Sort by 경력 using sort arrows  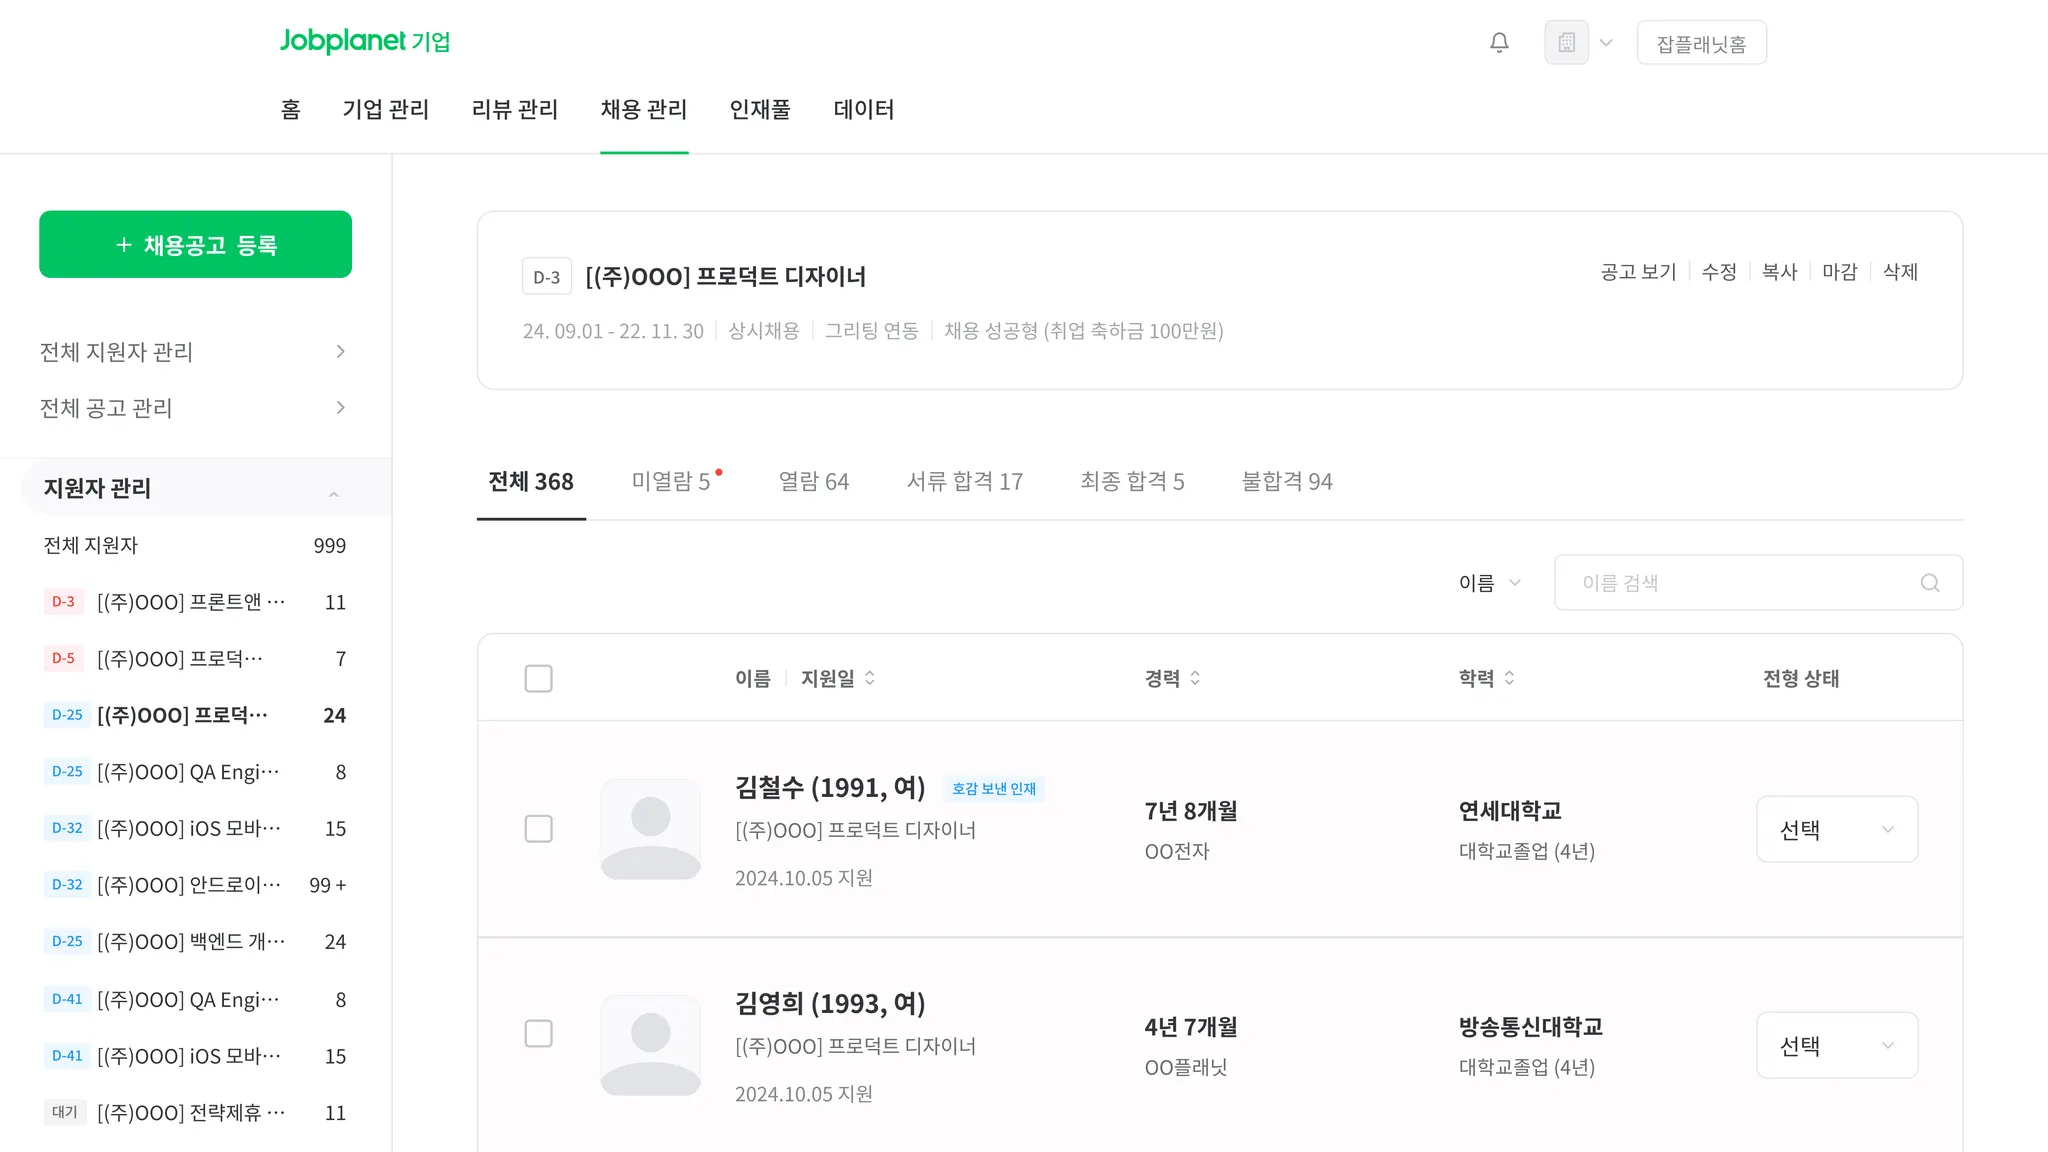[1195, 678]
